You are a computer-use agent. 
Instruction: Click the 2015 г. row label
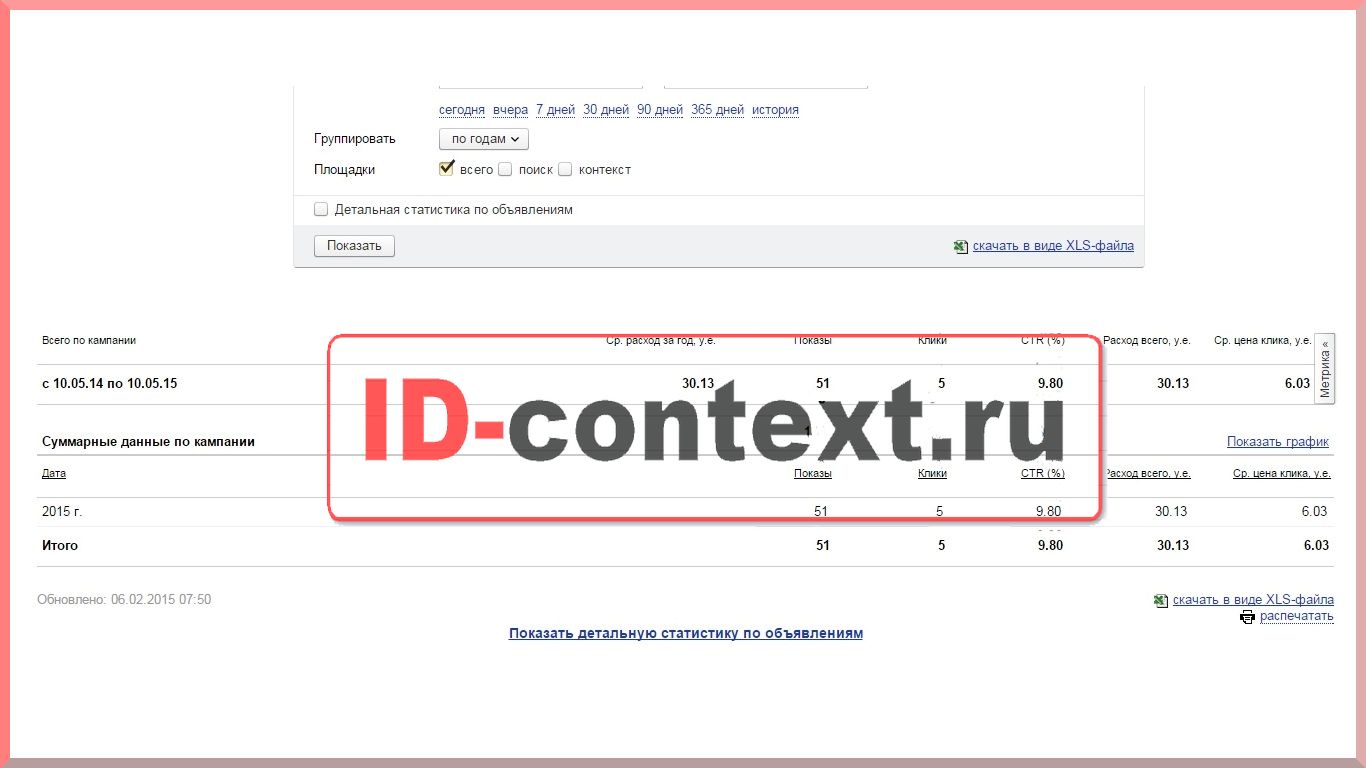pyautogui.click(x=62, y=512)
